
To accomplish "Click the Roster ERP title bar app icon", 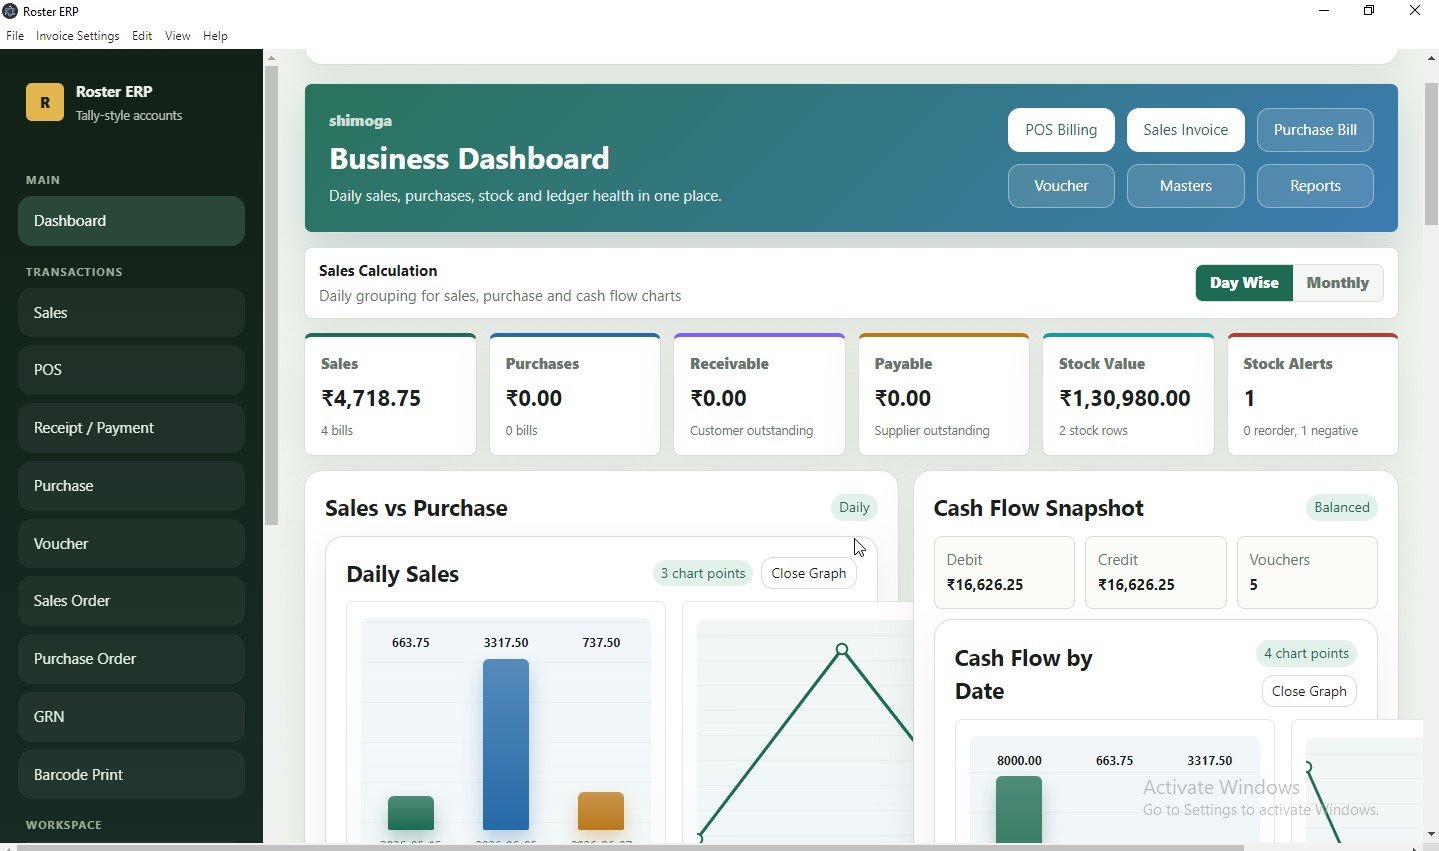I will click(11, 11).
